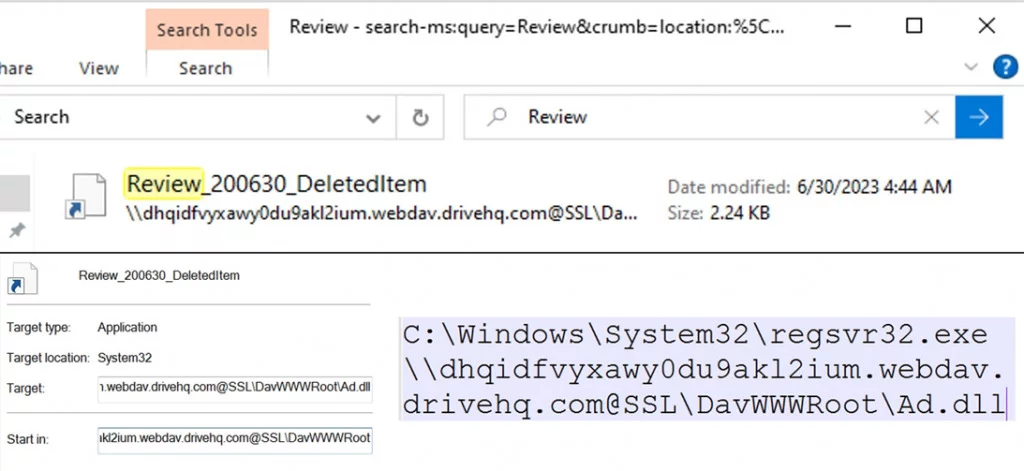This screenshot has height=471, width=1024.
Task: Click the Refresh button beside address bar
Action: click(421, 117)
